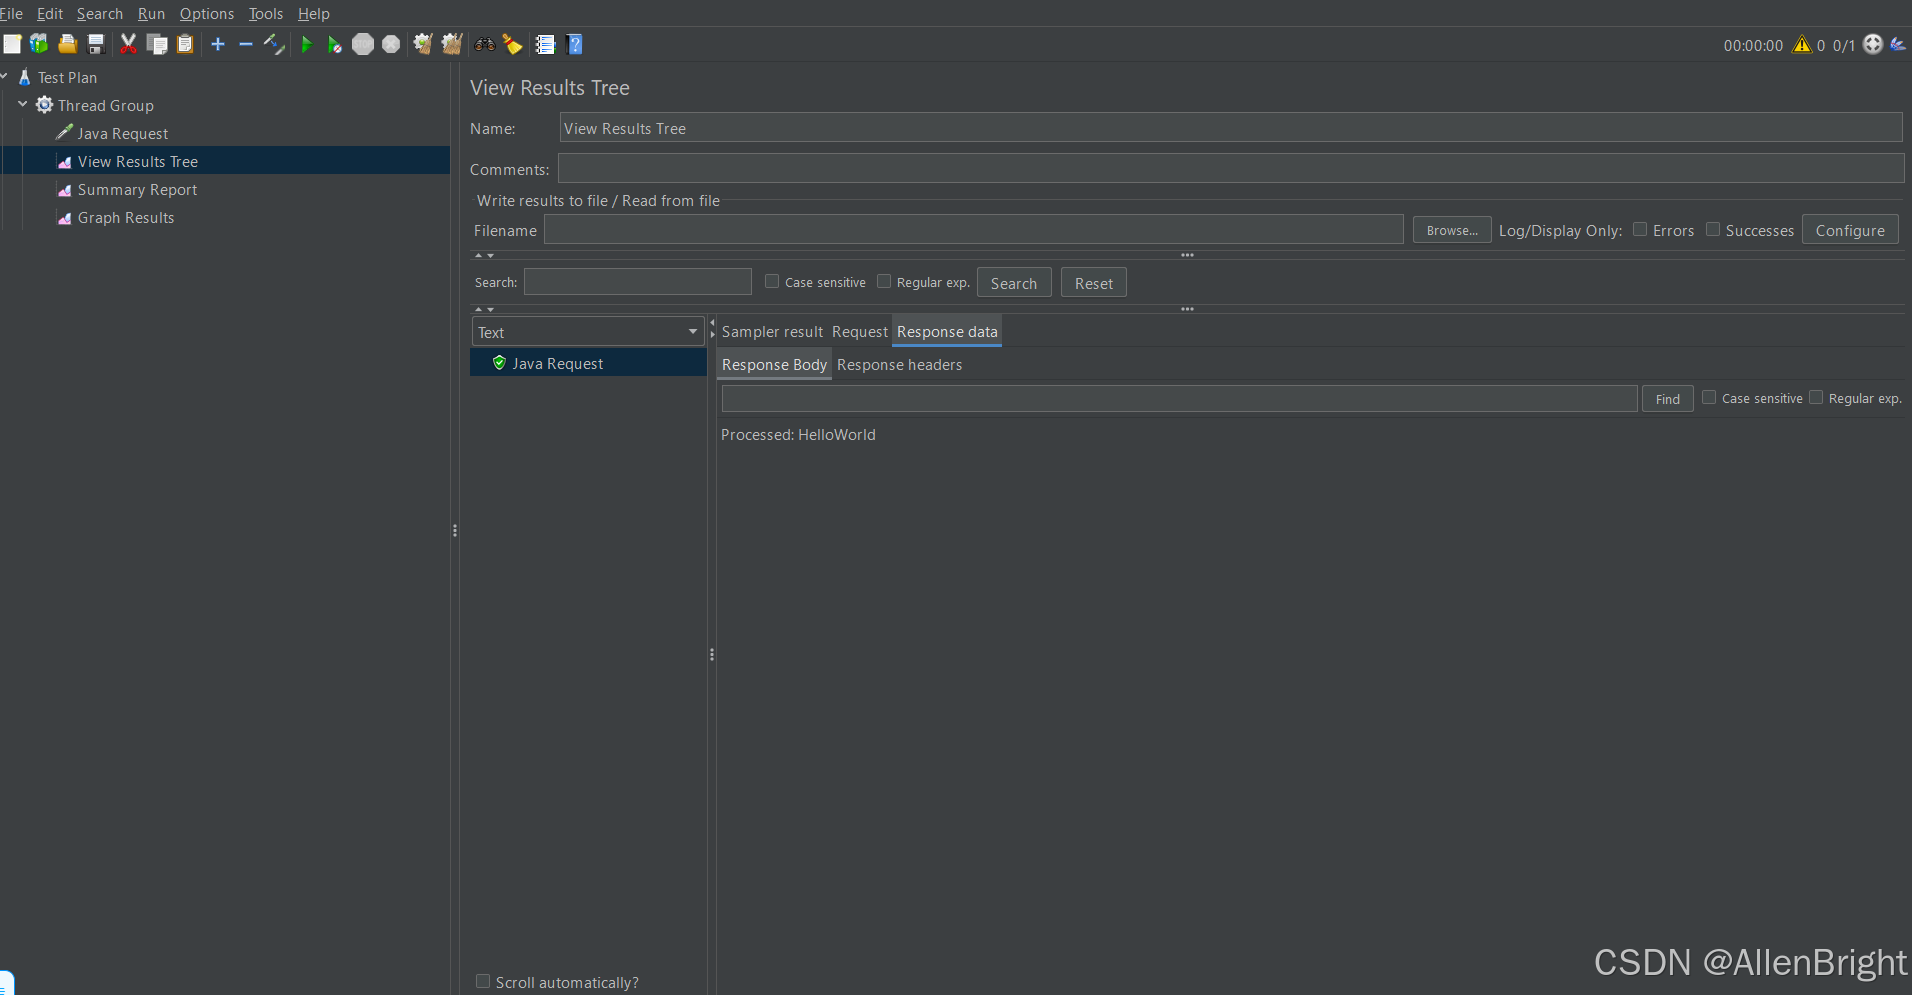The width and height of the screenshot is (1912, 995).
Task: Click the blue question mark Help icon
Action: [574, 44]
